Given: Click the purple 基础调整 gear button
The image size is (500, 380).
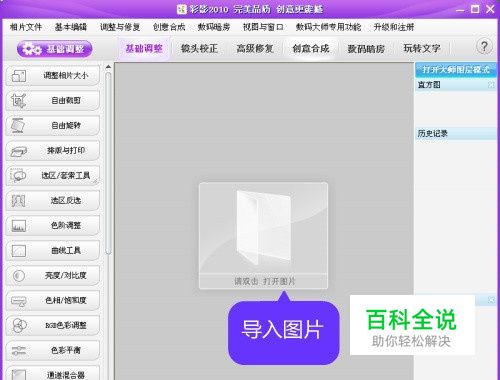Looking at the screenshot, I should [x=54, y=49].
